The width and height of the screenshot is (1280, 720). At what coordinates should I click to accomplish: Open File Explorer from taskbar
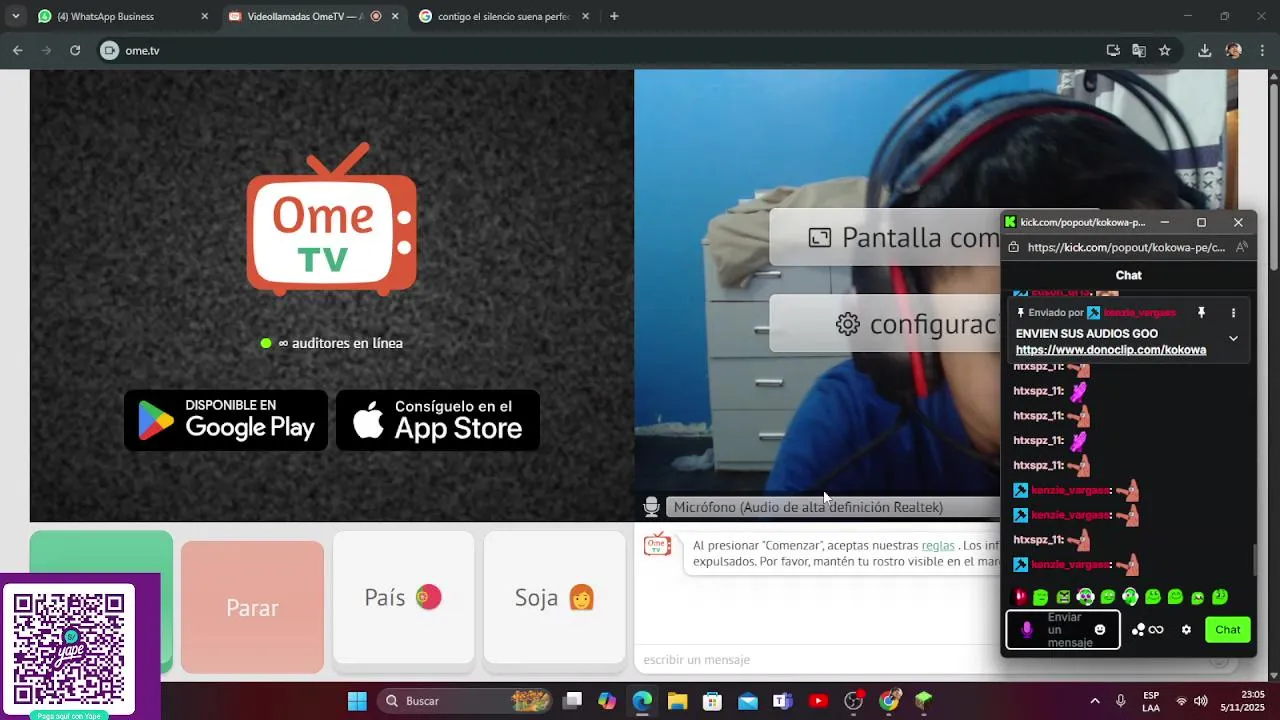point(677,701)
